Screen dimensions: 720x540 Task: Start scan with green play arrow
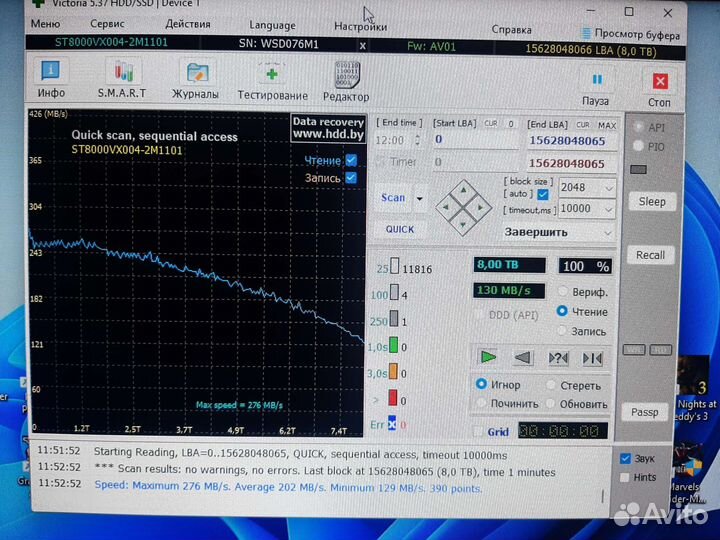coord(488,357)
